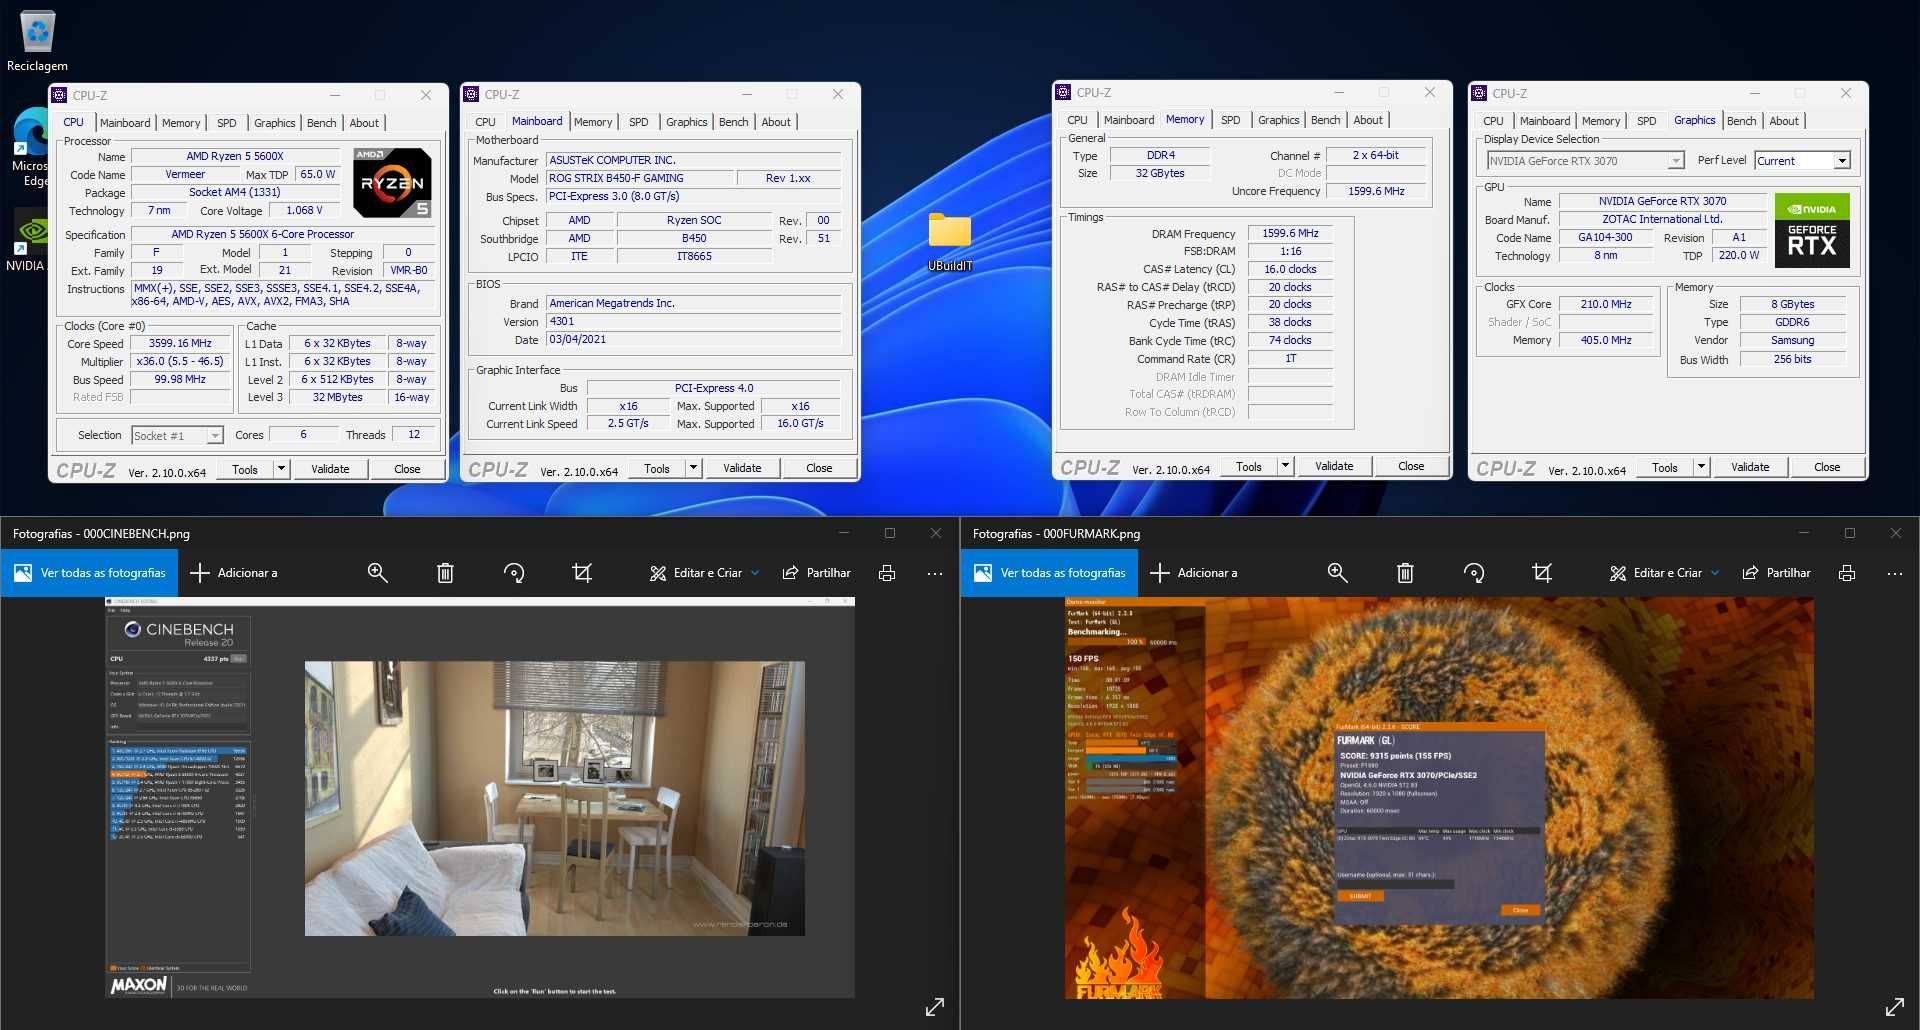Click the Ryzen 5 logo in CPU-Z
Screen dimensions: 1920x1030
(x=392, y=183)
